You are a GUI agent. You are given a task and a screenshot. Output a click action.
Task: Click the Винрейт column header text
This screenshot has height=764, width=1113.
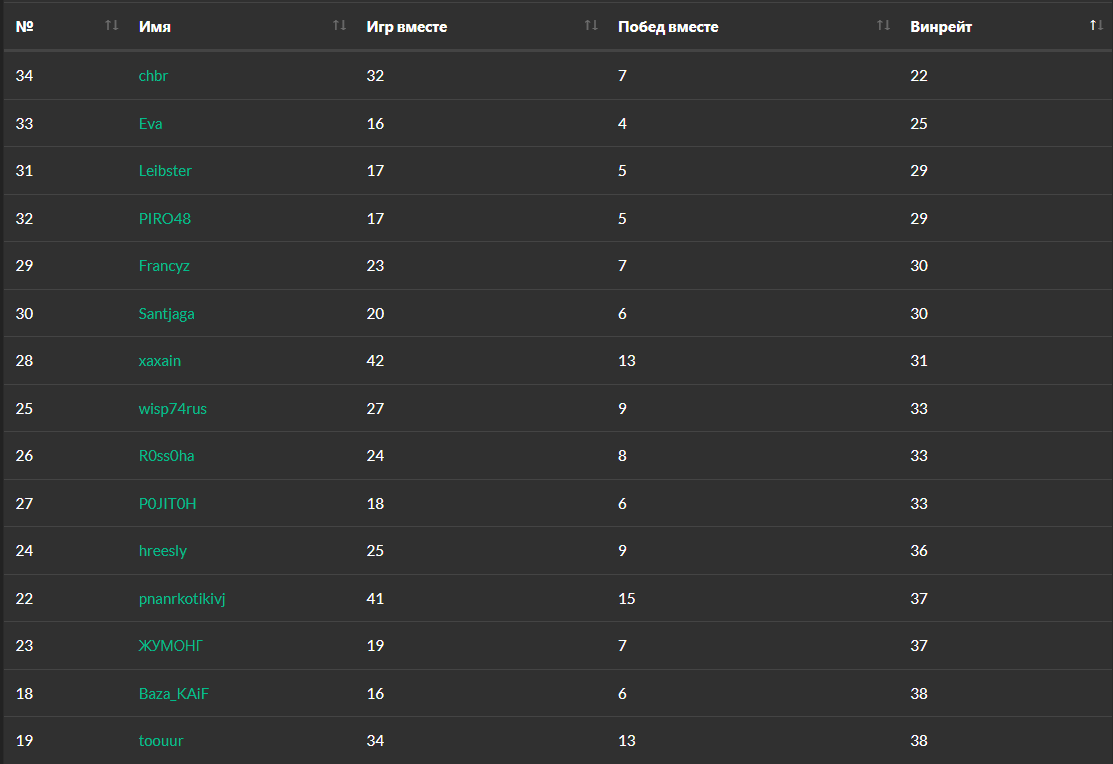click(x=941, y=27)
